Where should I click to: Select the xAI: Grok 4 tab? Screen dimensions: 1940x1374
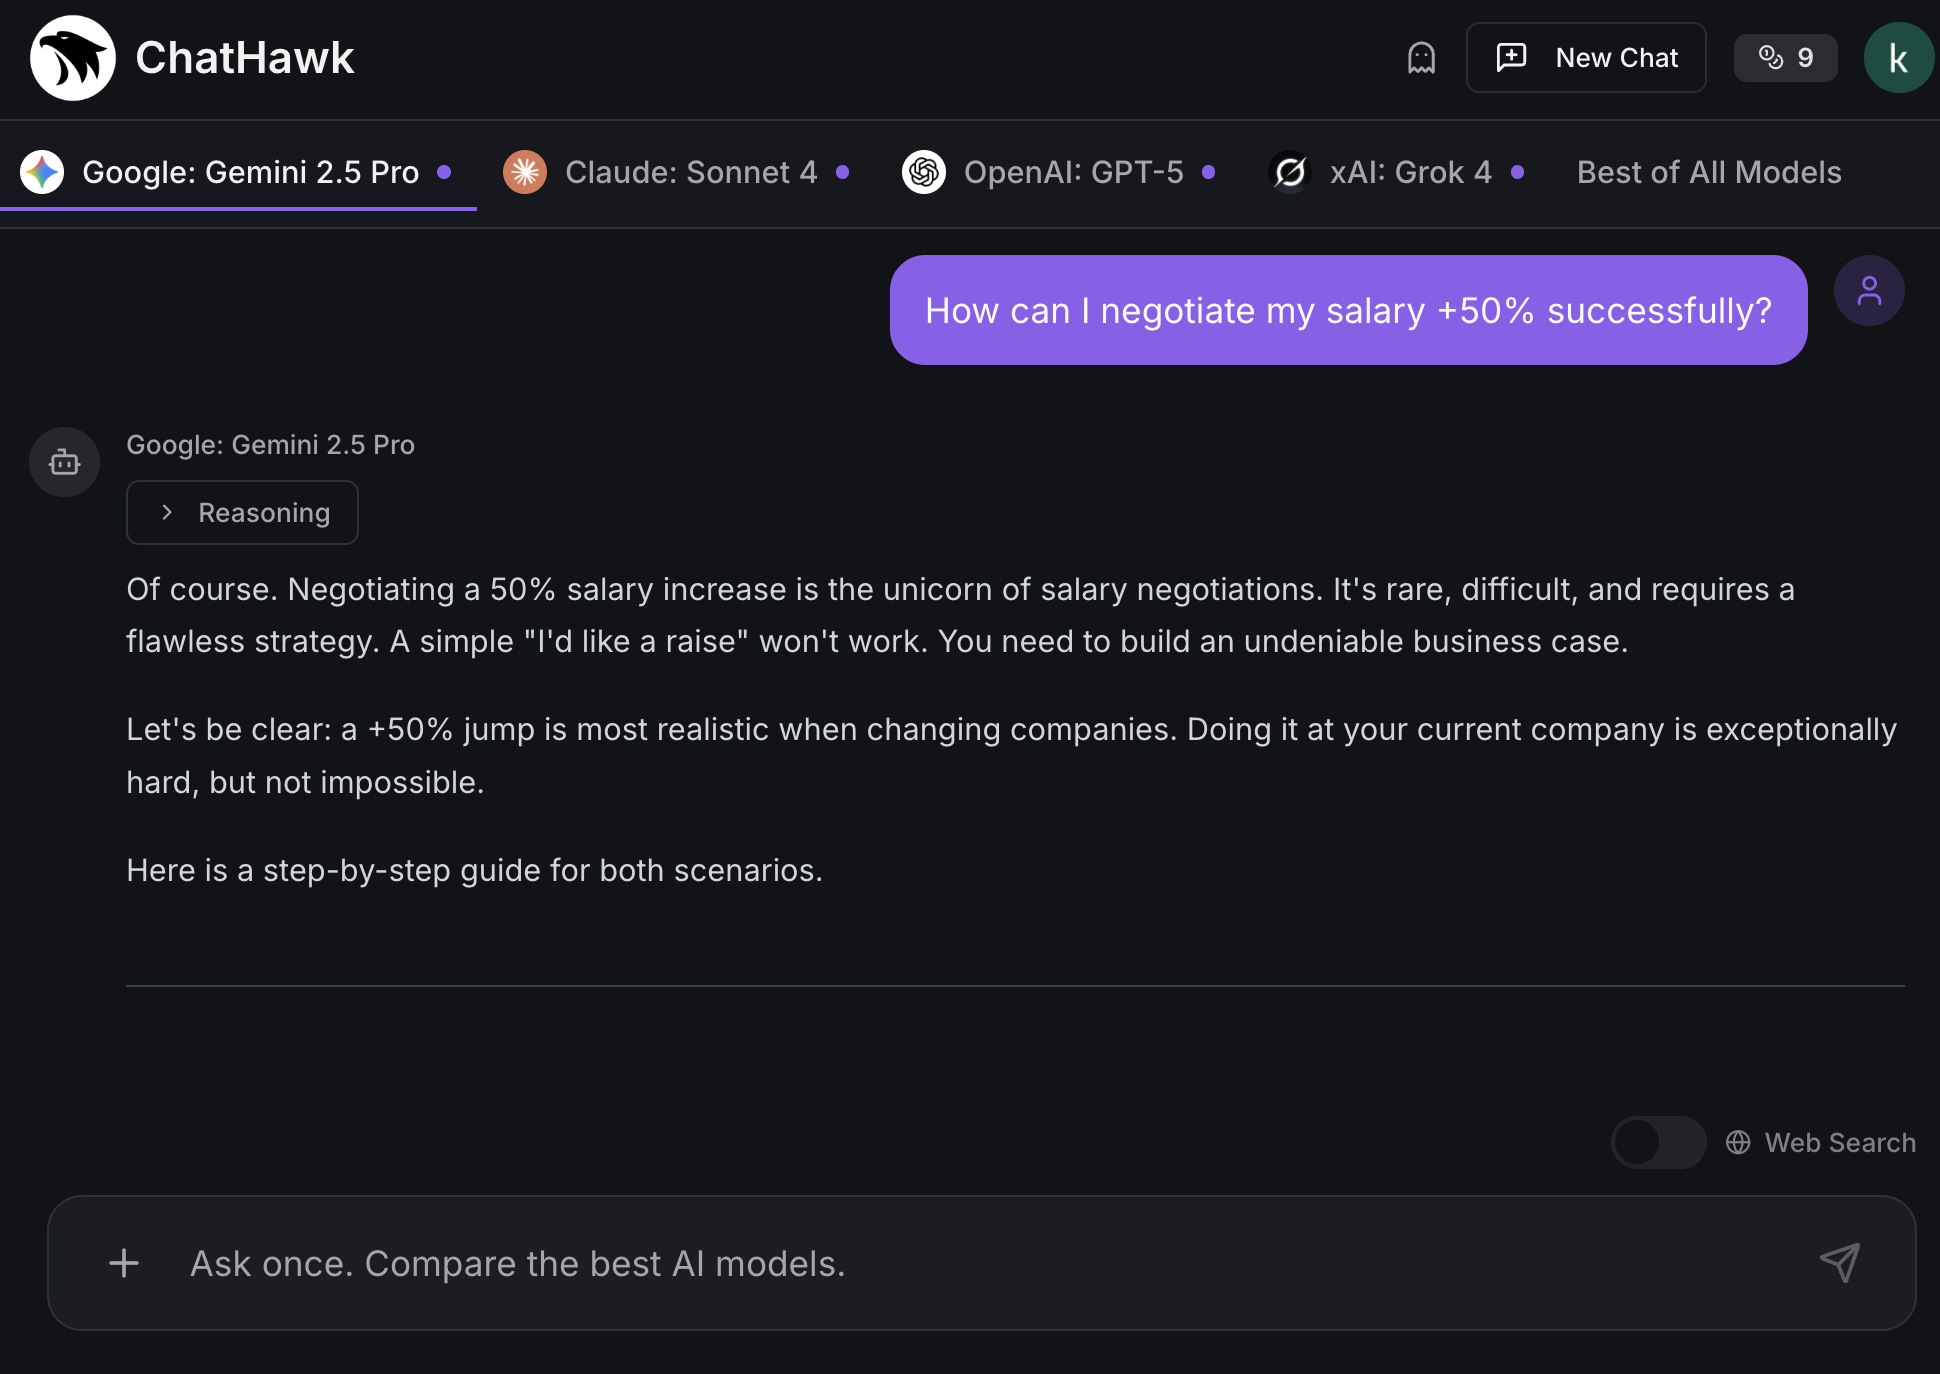point(1409,172)
